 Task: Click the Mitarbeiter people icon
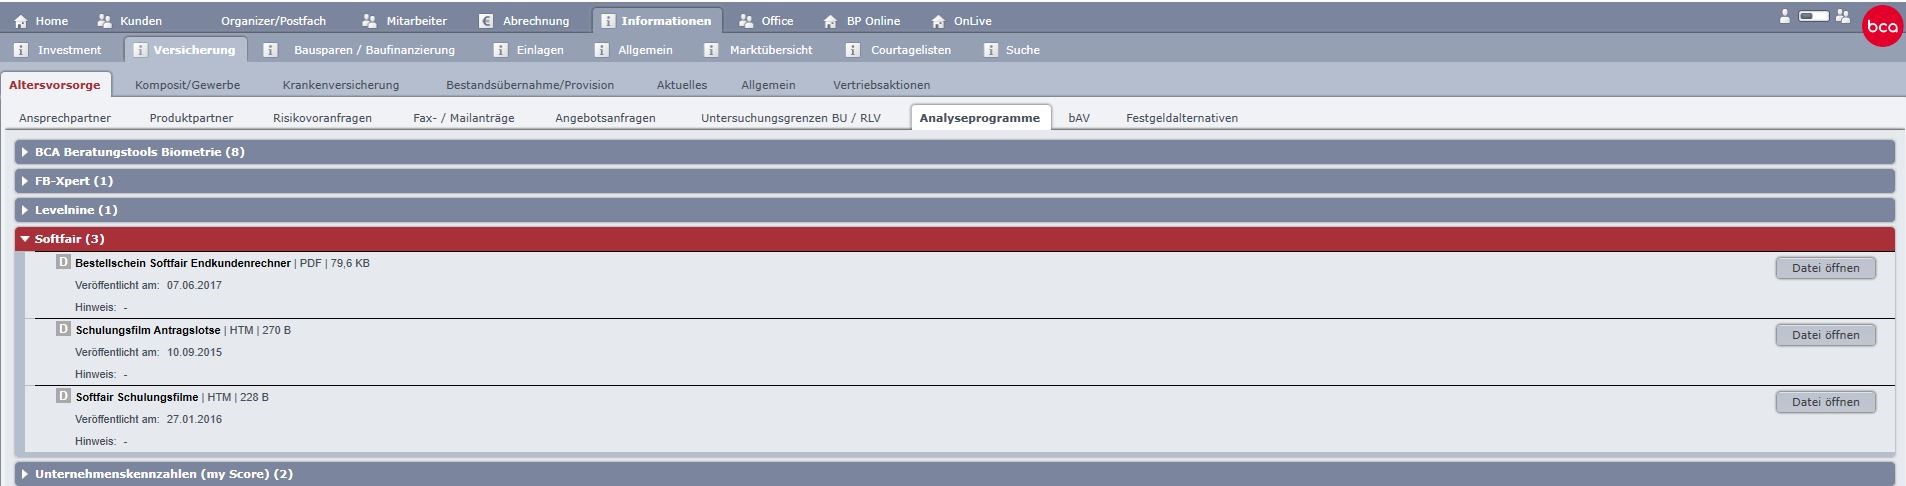(x=370, y=21)
